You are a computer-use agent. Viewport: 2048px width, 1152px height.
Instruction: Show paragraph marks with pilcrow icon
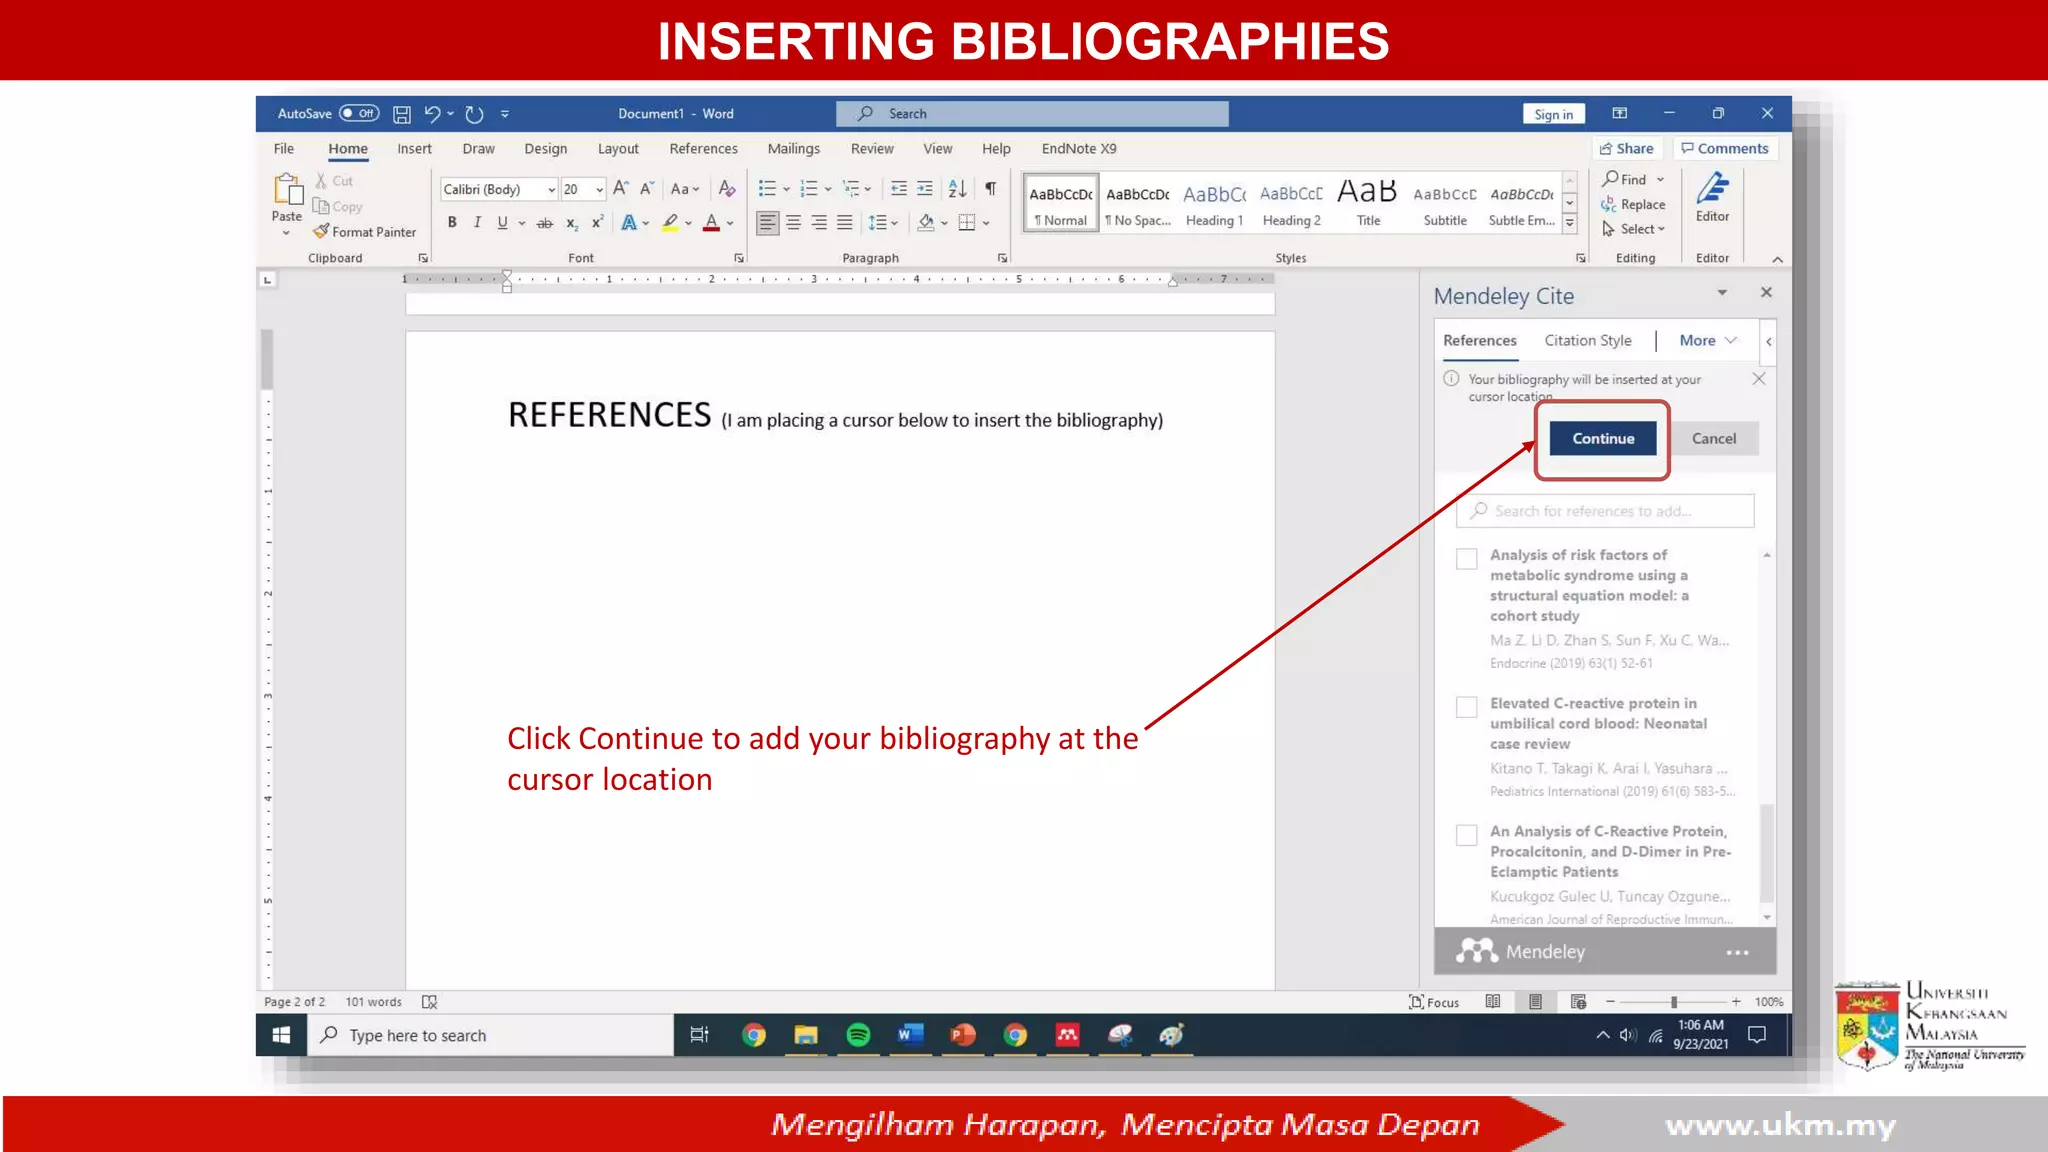[x=990, y=189]
